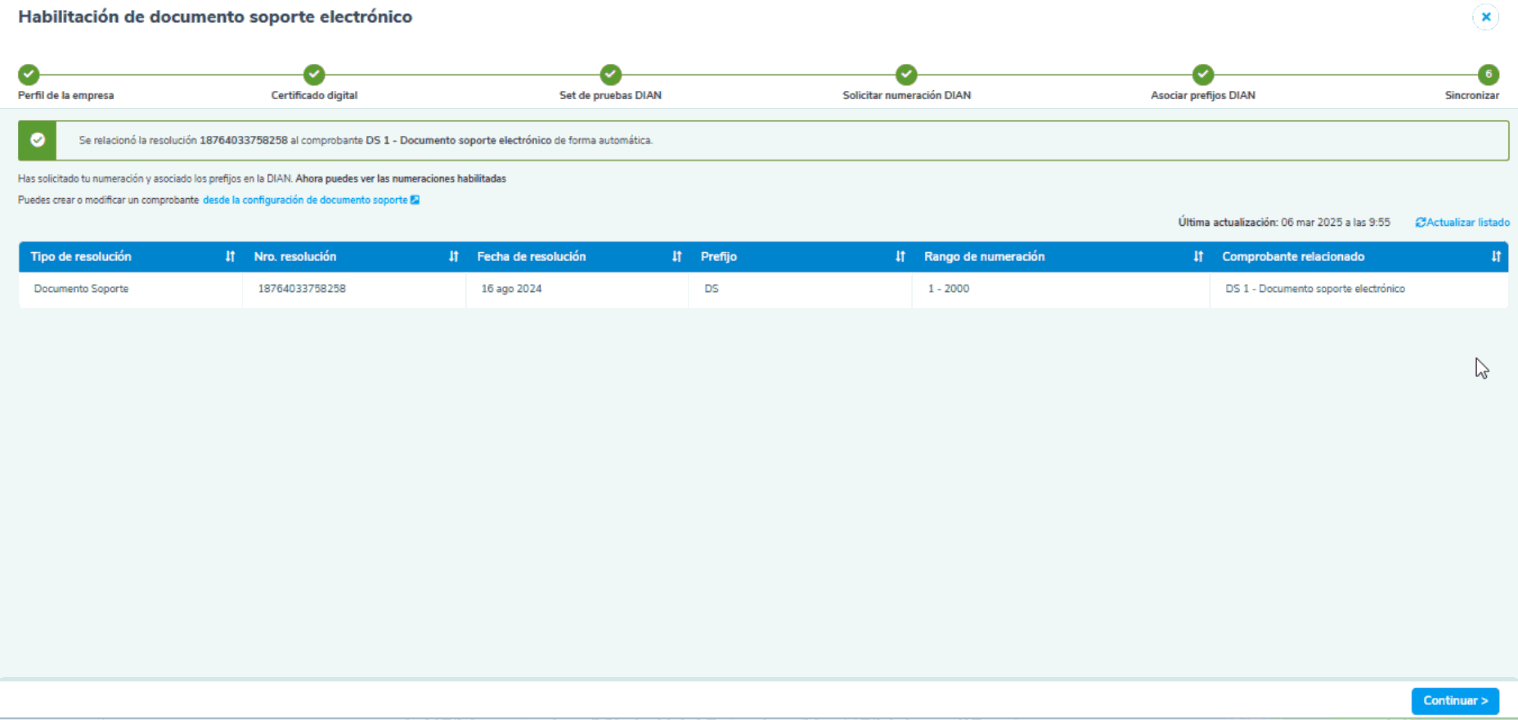The width and height of the screenshot is (1518, 720).
Task: Select the Certificado digital step checkmark
Action: (x=314, y=75)
